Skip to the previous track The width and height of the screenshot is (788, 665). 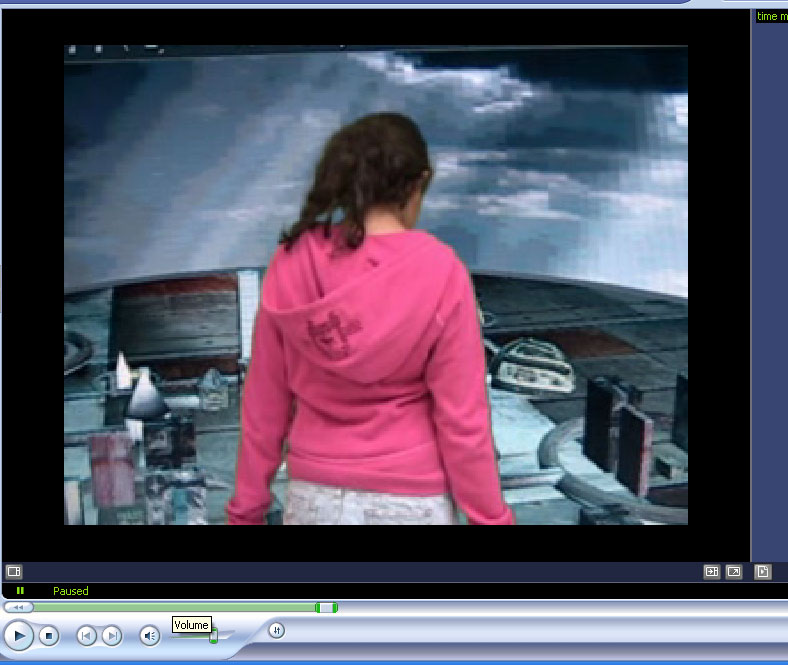pos(87,635)
